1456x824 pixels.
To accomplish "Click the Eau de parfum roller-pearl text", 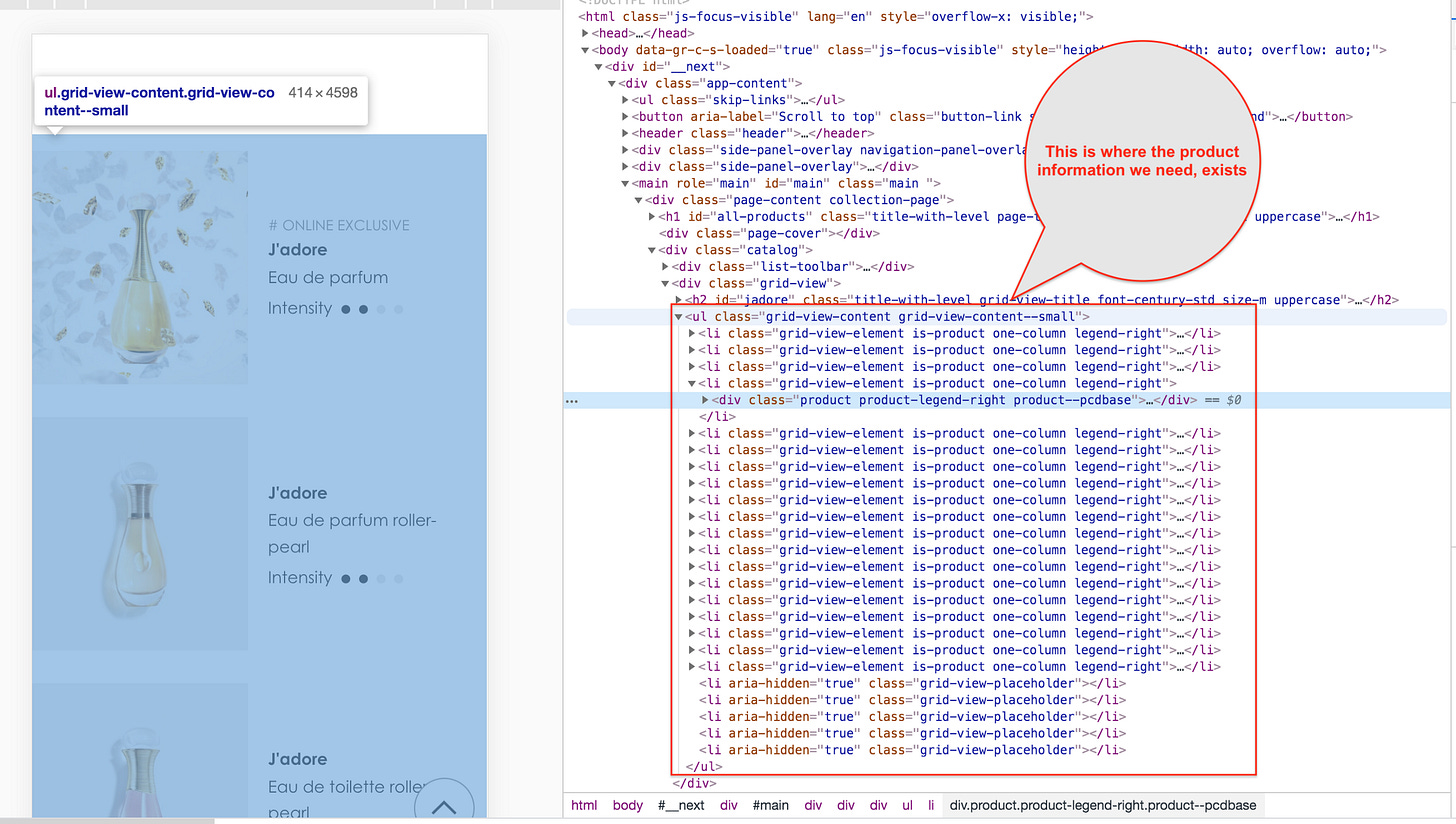I will pos(352,534).
